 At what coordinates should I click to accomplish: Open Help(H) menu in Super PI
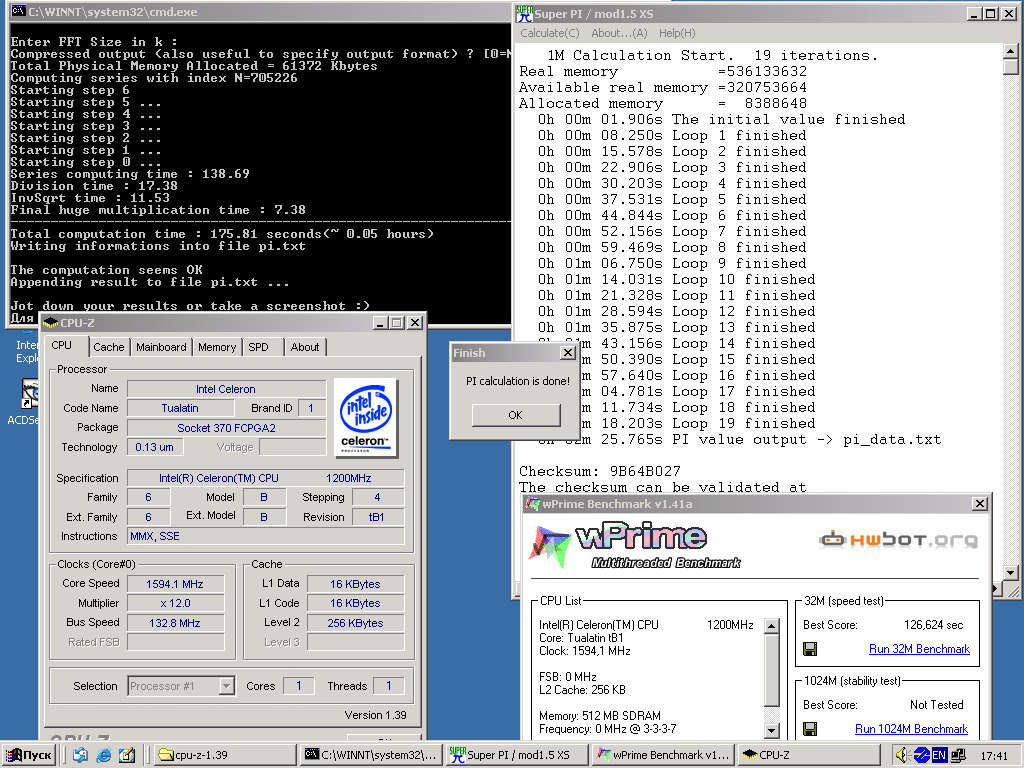677,33
